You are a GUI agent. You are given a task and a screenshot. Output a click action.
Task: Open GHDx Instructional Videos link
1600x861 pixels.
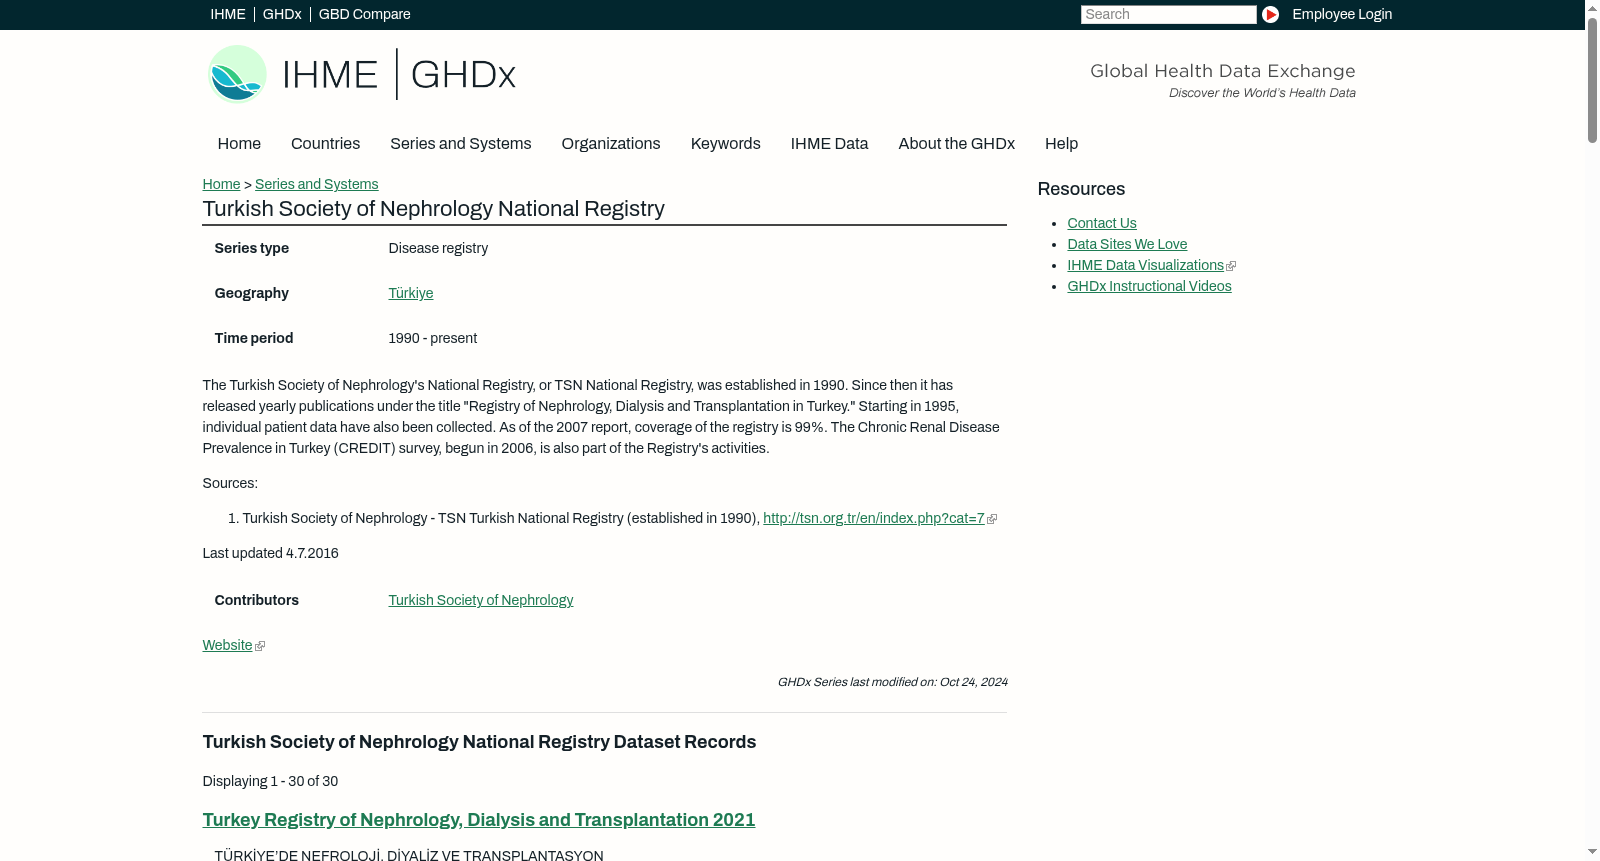(1149, 286)
